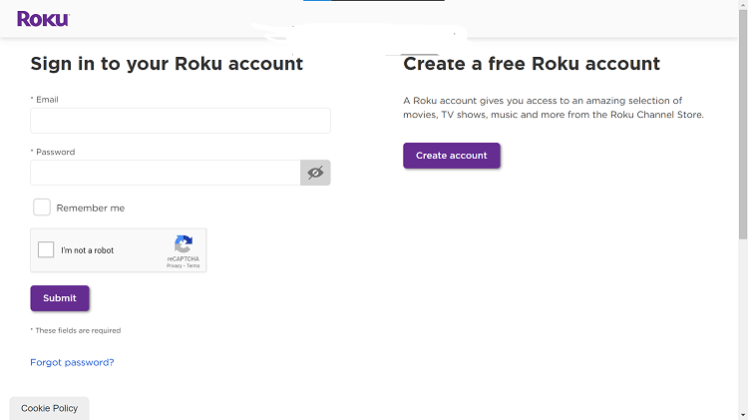Open the reCAPTCHA Terms link
748x420 pixels.
pos(193,266)
